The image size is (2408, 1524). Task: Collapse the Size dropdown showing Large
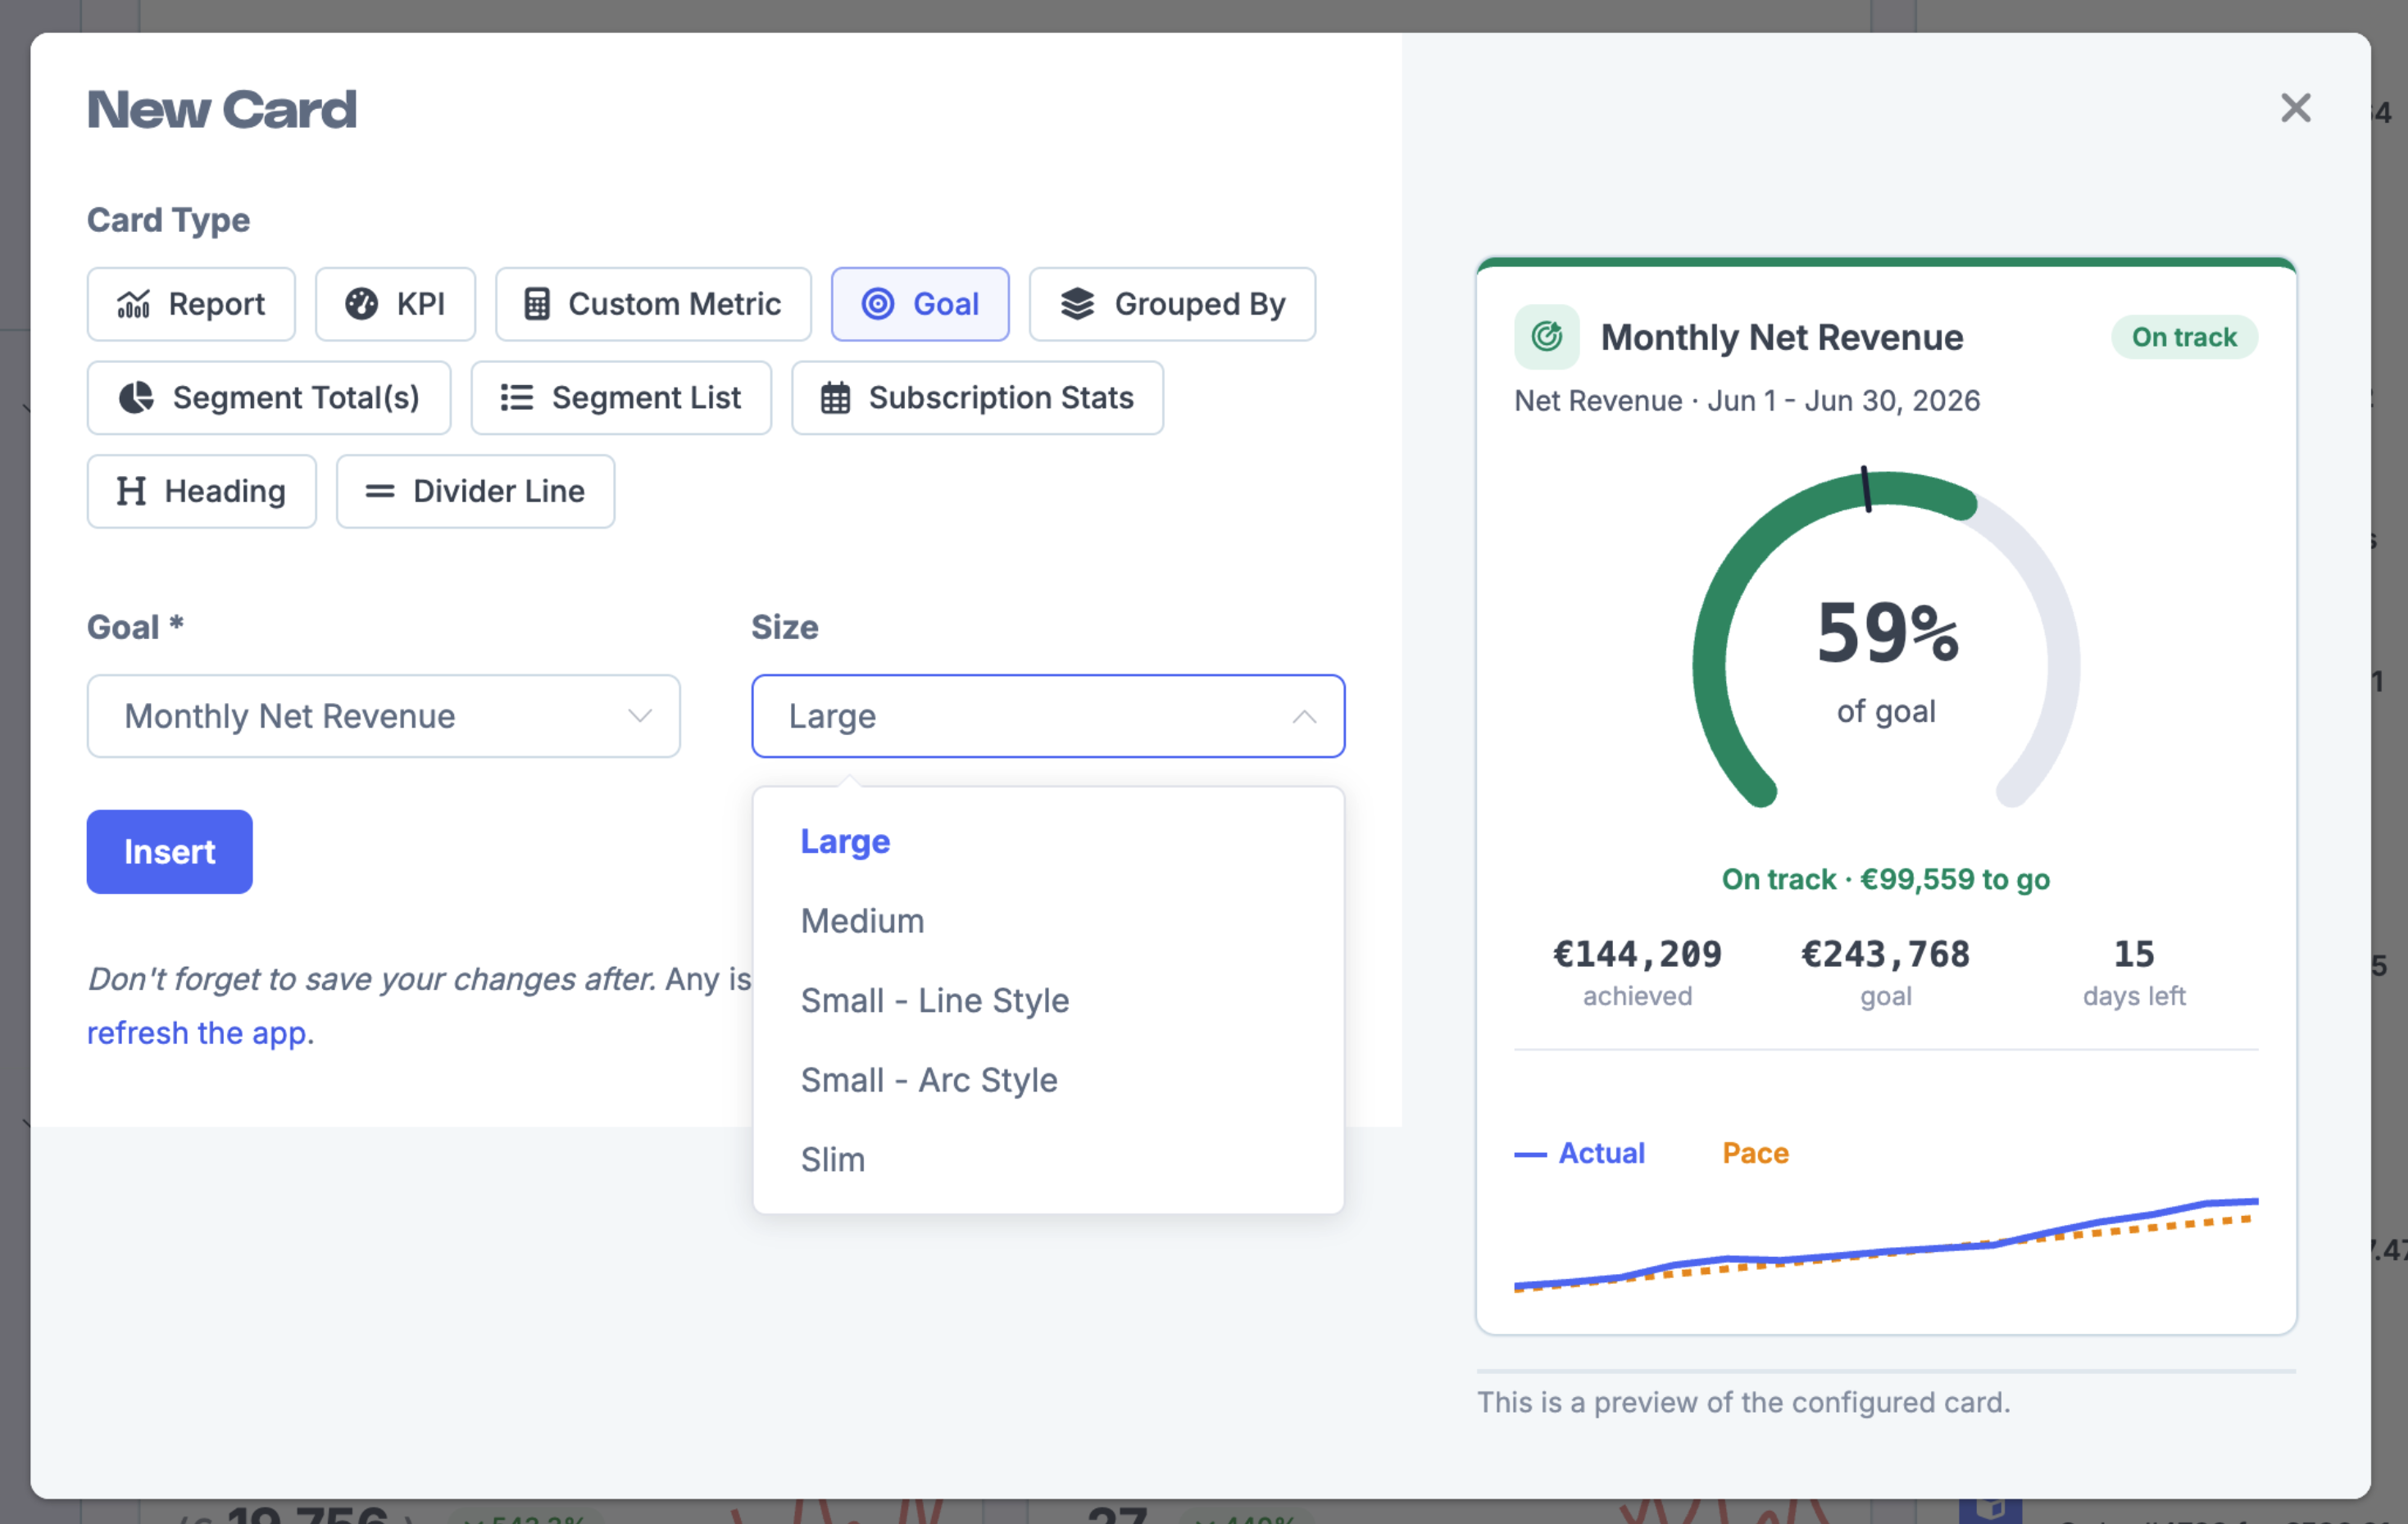pos(1047,716)
